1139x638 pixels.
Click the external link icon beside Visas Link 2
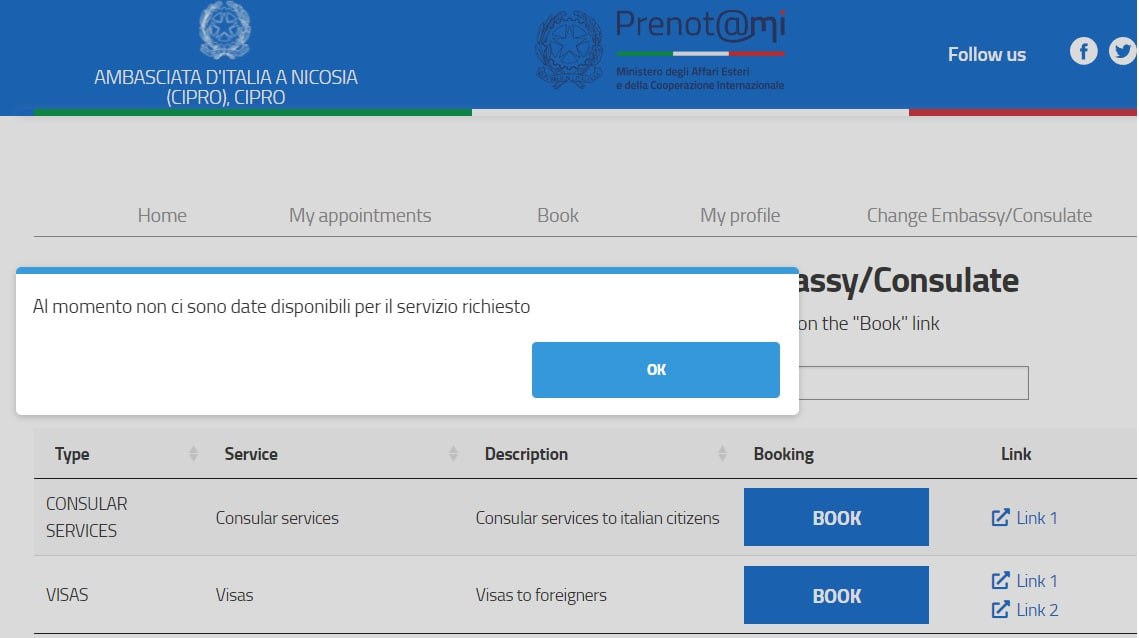[x=1000, y=610]
